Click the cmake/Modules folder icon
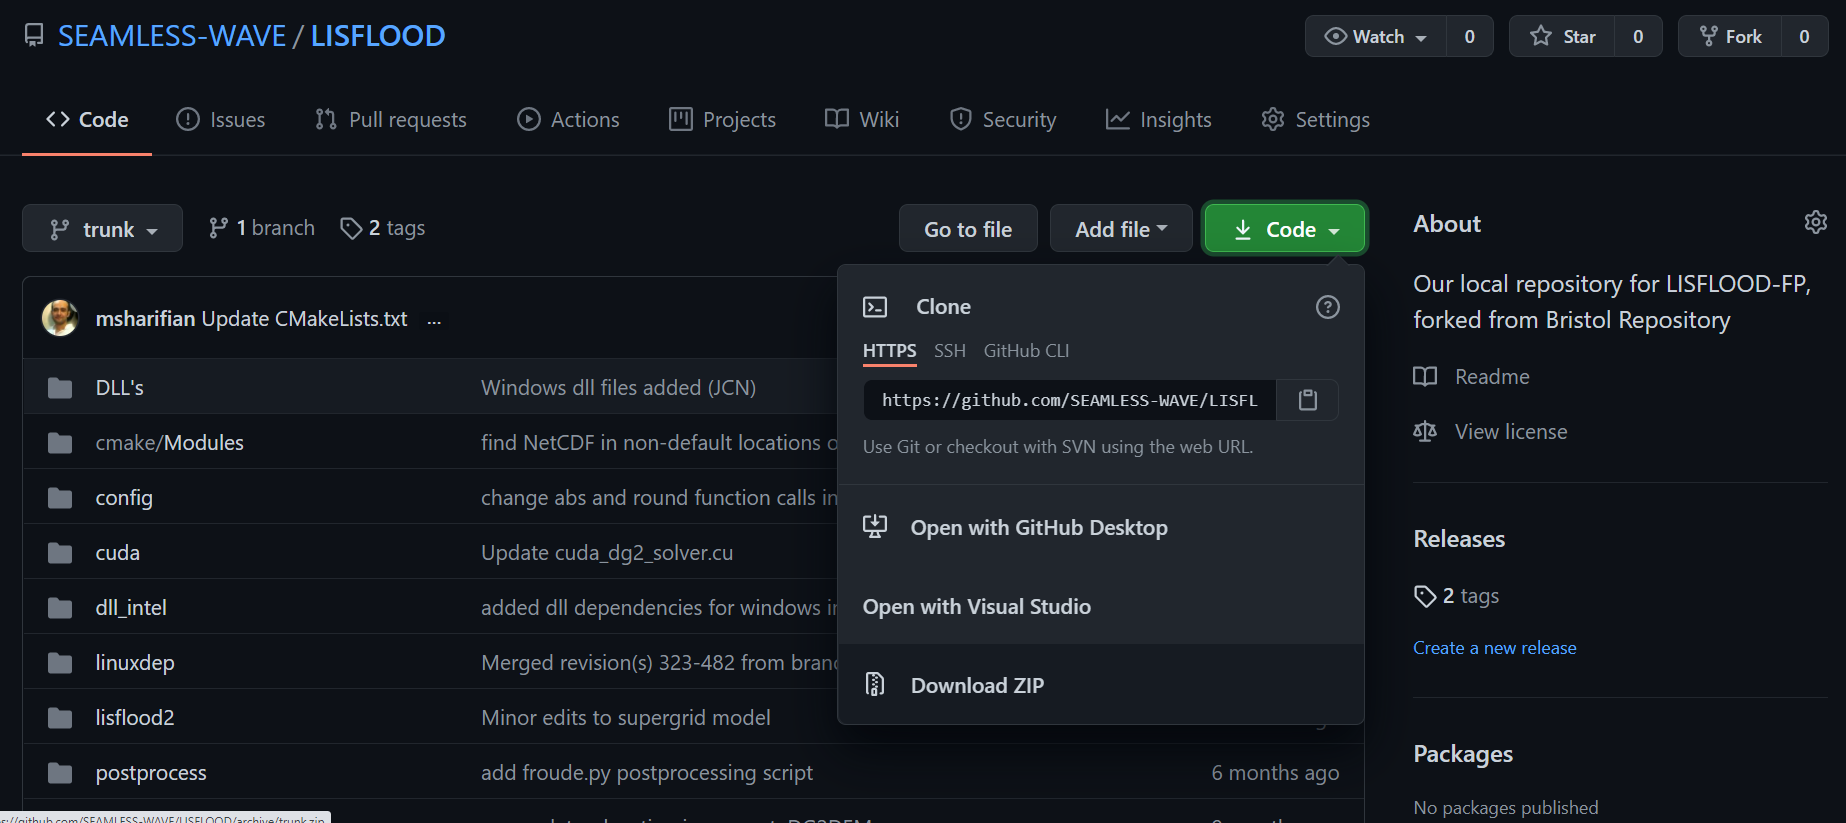The height and width of the screenshot is (823, 1846). (60, 442)
